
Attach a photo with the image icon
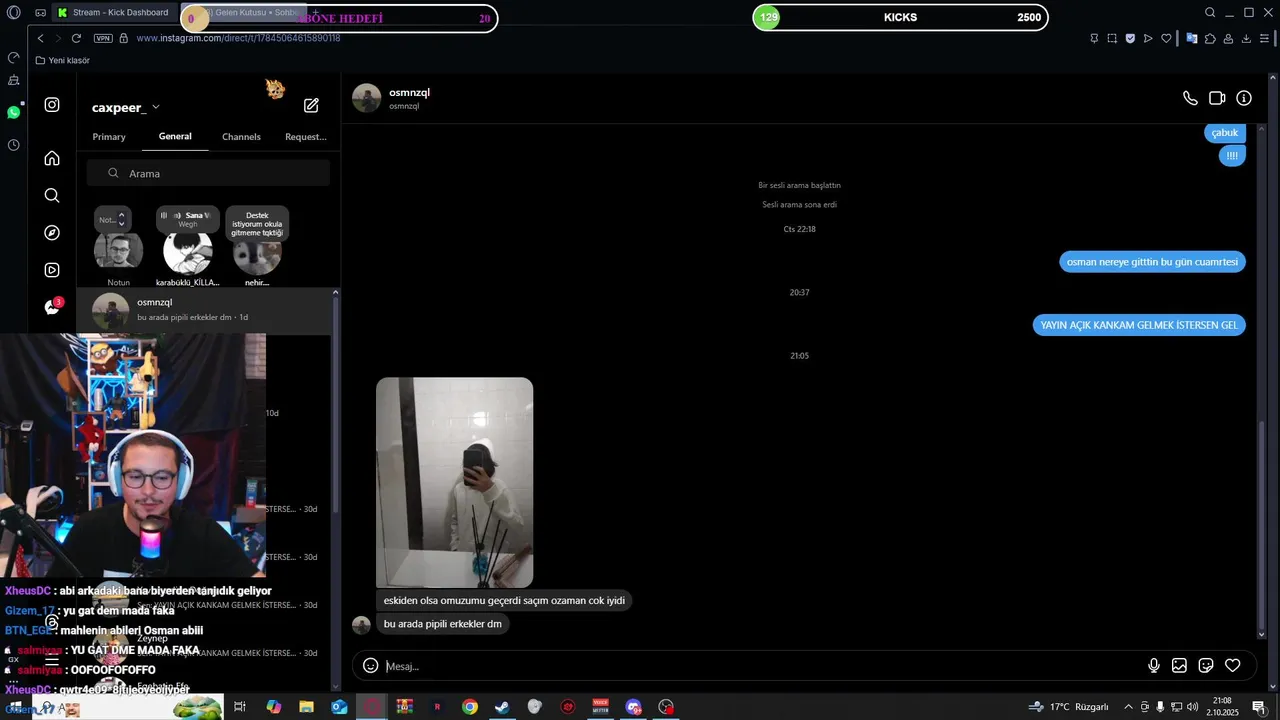coord(1180,666)
